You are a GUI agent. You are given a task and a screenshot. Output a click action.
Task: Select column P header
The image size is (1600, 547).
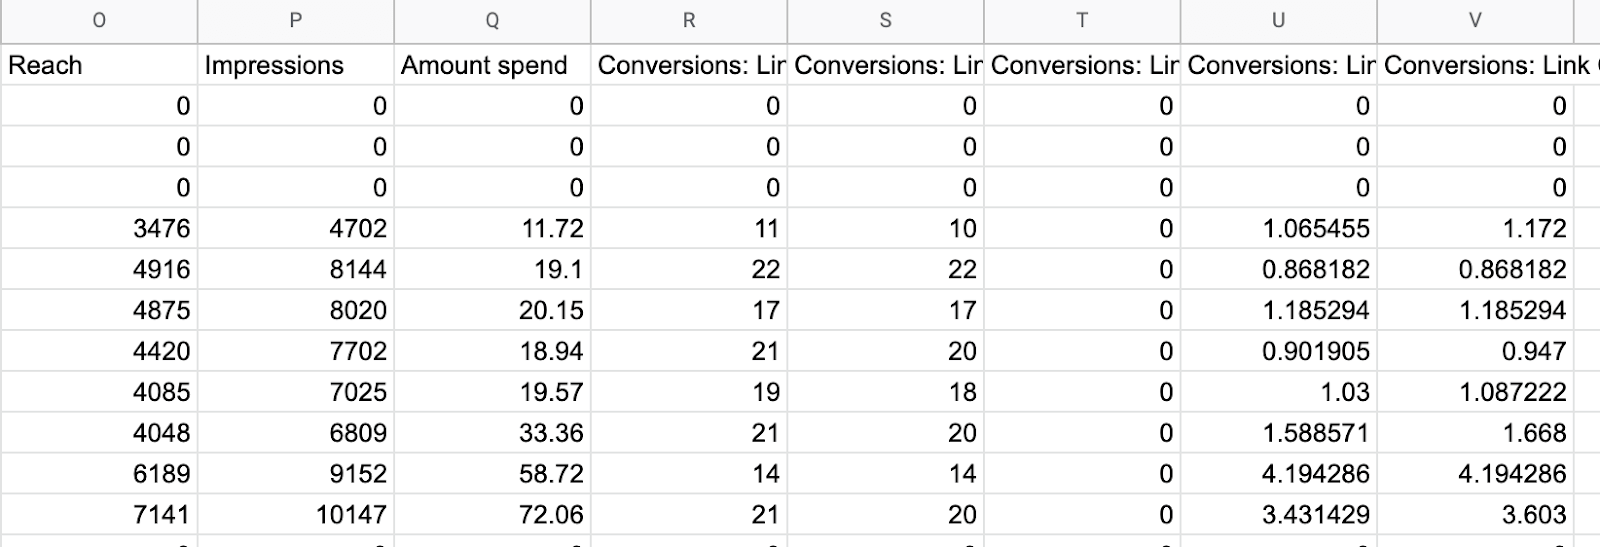(x=296, y=21)
